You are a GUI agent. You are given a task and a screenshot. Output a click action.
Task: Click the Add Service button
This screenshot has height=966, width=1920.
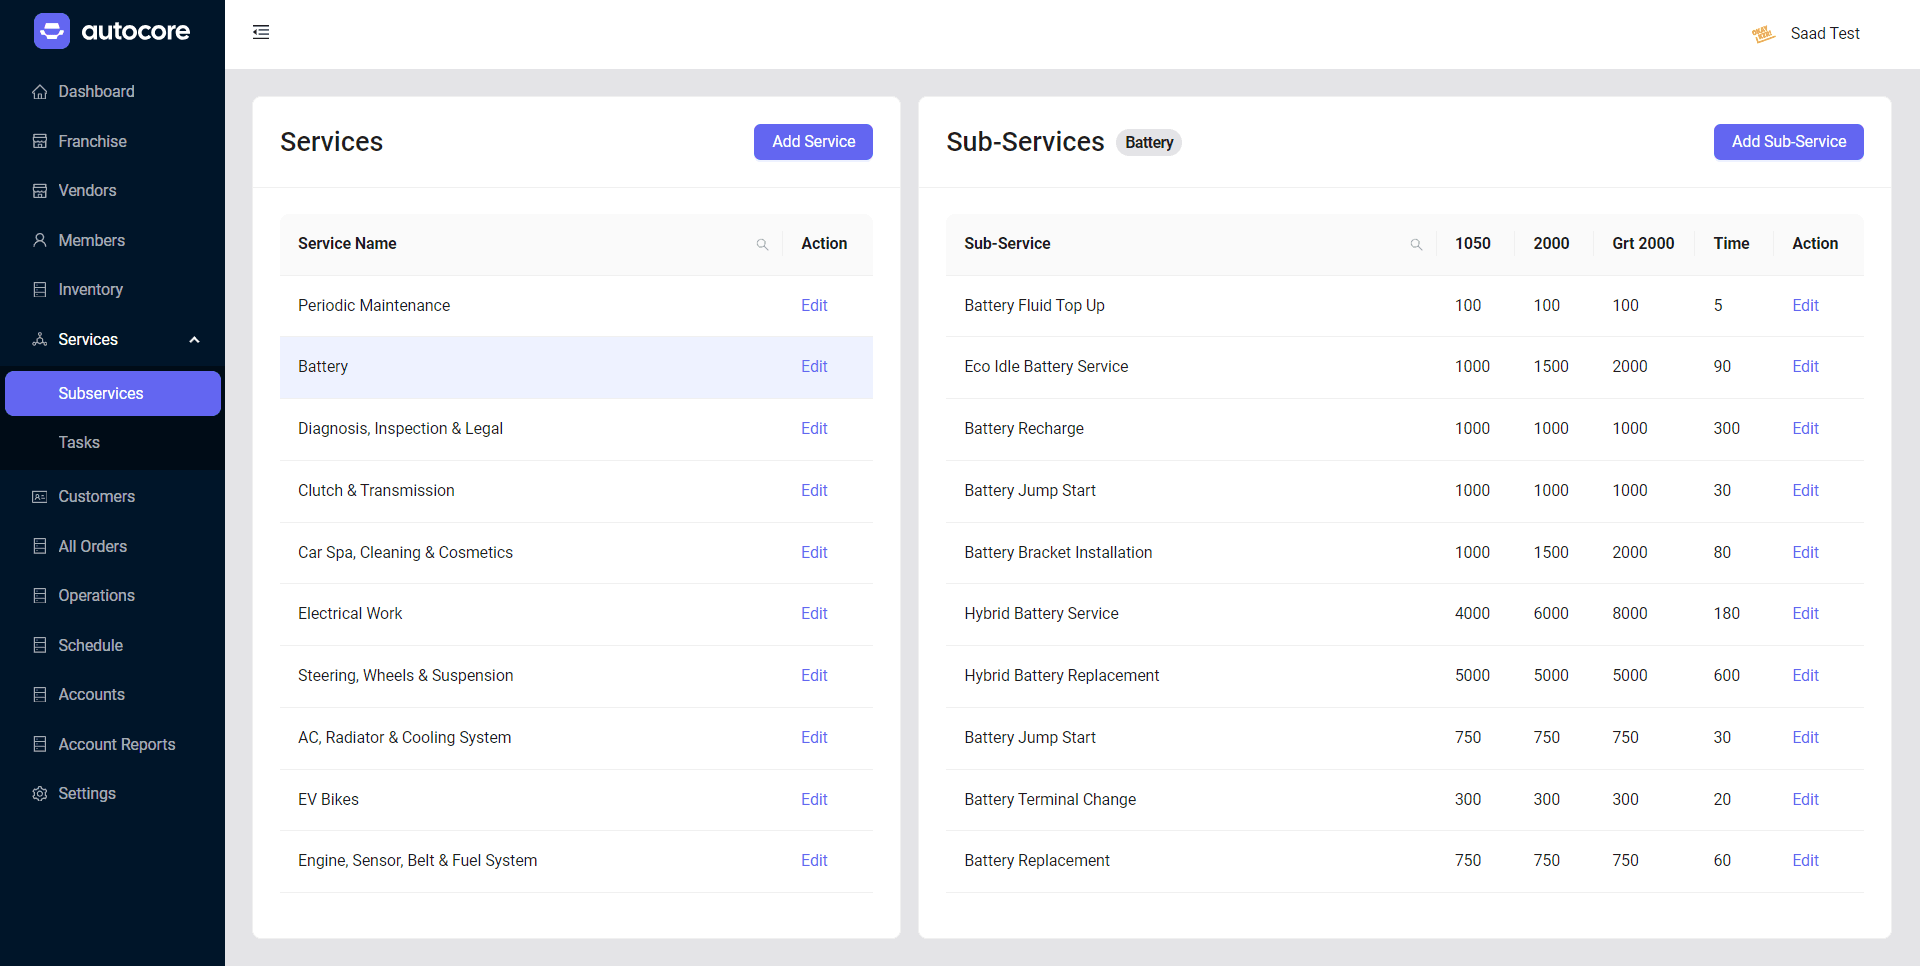813,142
